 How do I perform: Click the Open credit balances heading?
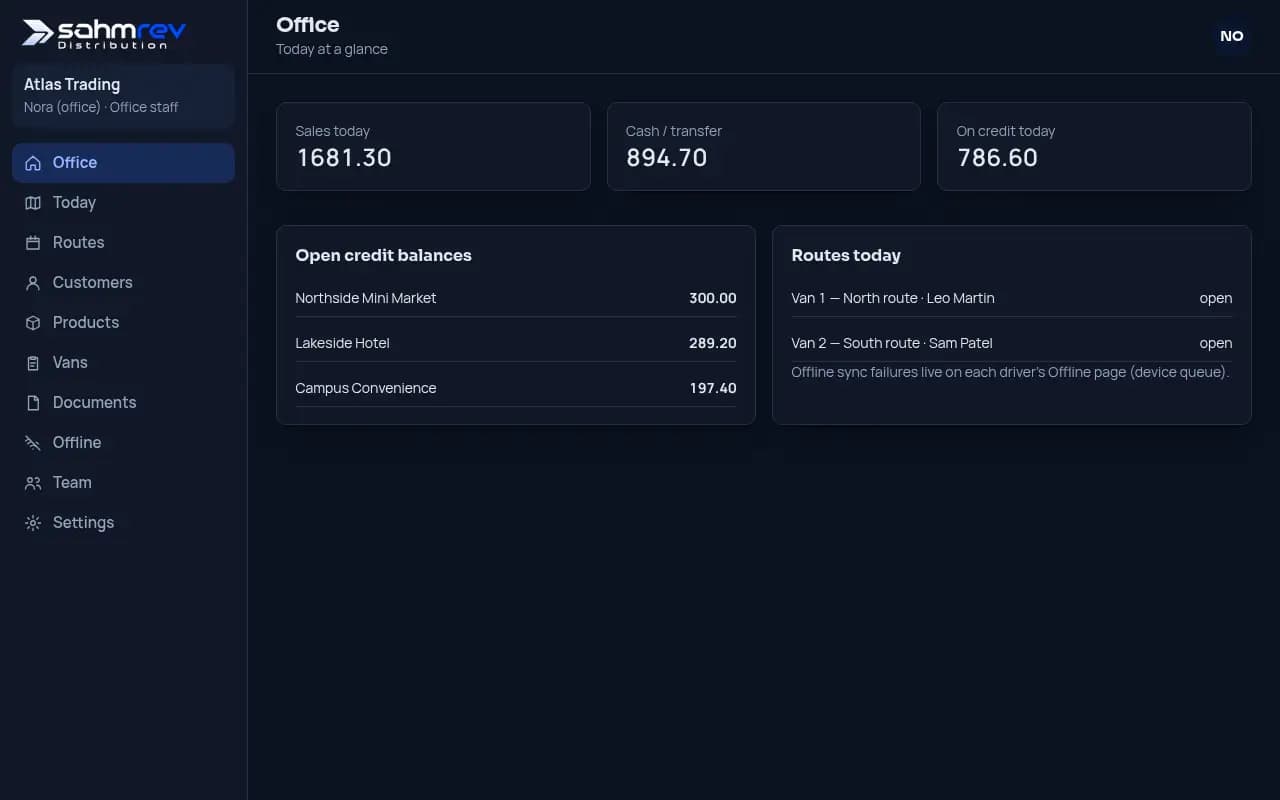click(x=383, y=255)
